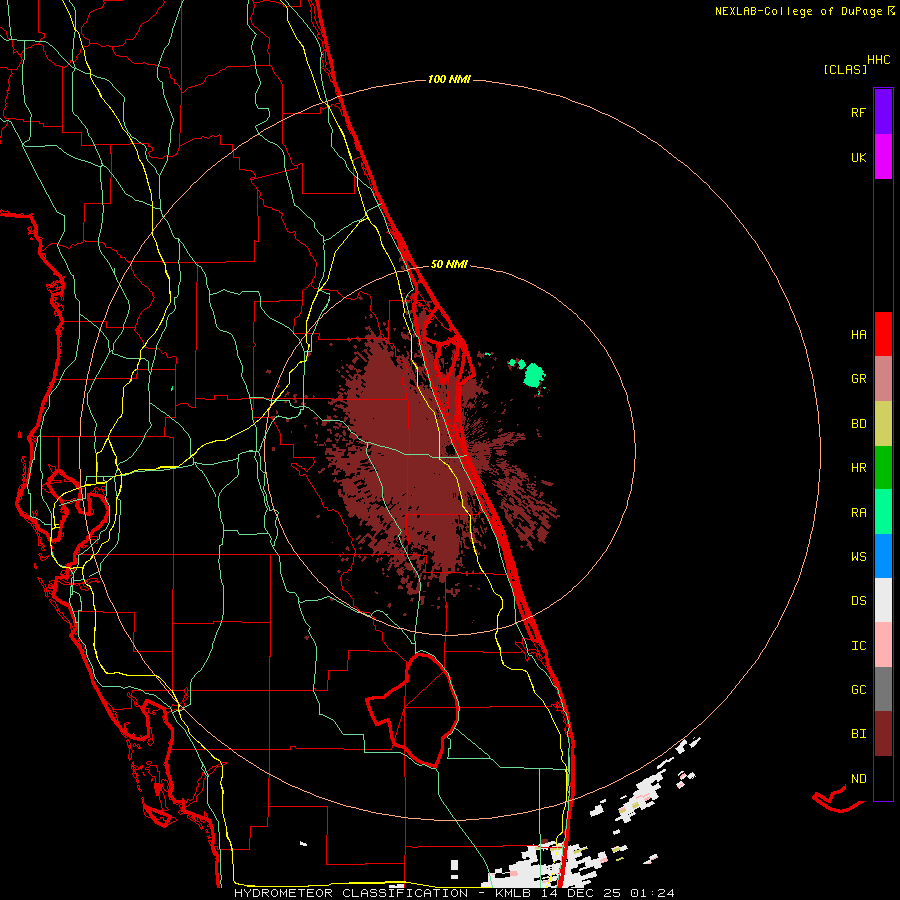Click the 01:24 timestamp
Screen dimensions: 900x900
tap(652, 893)
